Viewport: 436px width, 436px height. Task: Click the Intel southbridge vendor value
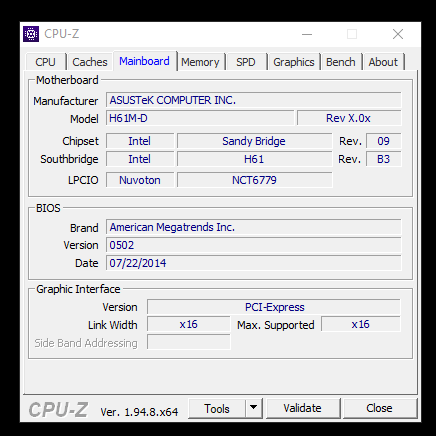coord(140,159)
